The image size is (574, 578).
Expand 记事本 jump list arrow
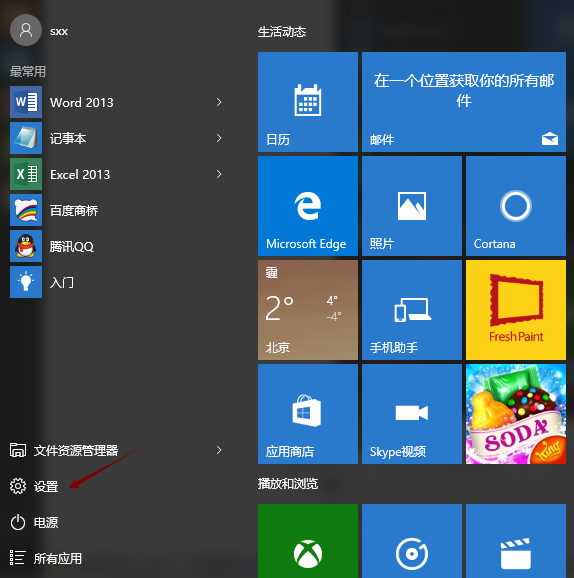pos(219,138)
